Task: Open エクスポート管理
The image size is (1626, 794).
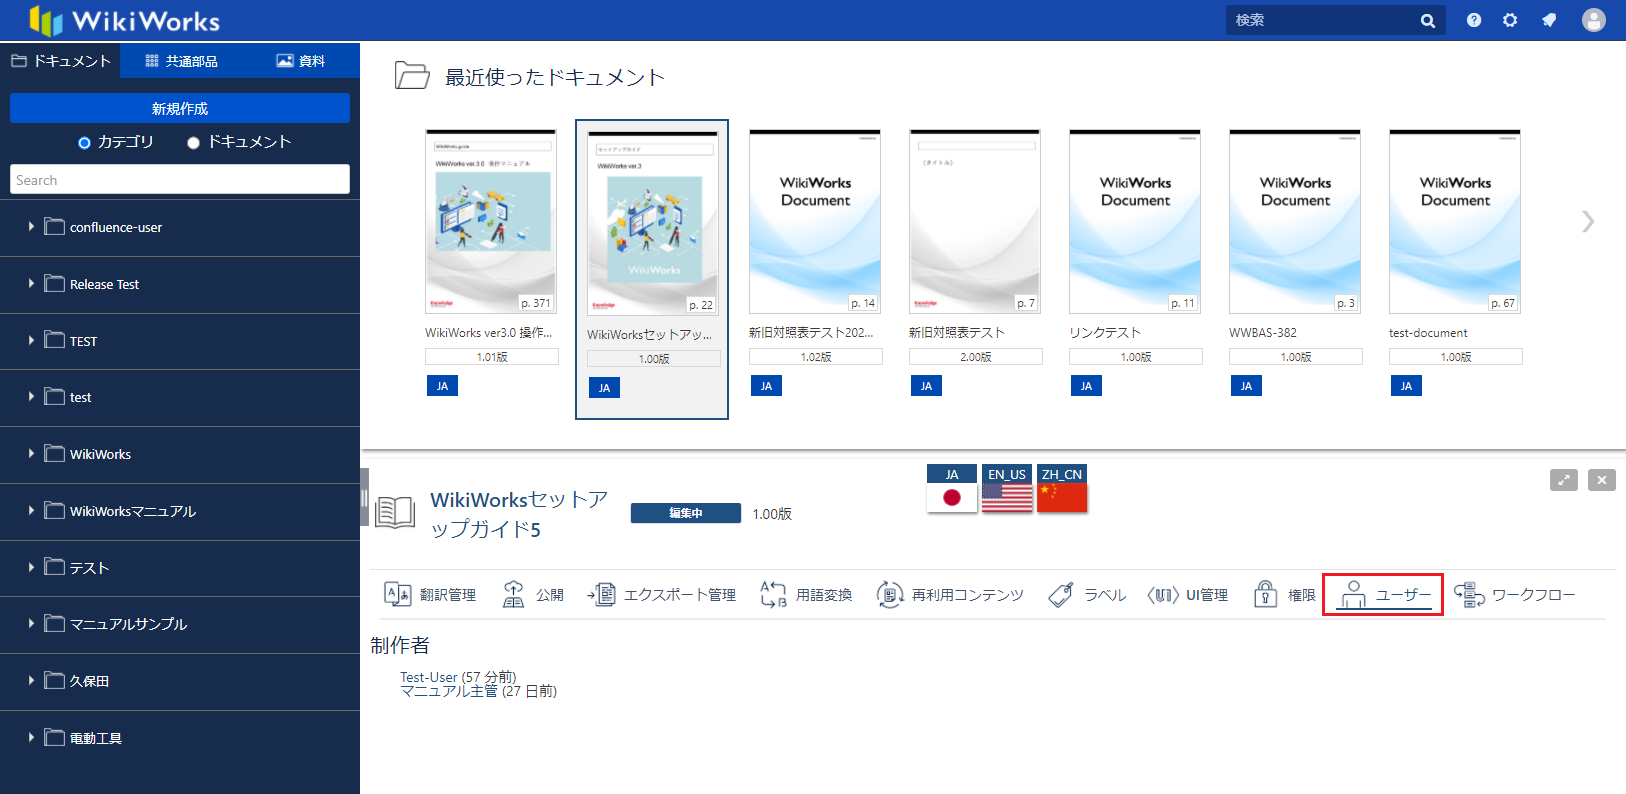Action: pos(661,595)
